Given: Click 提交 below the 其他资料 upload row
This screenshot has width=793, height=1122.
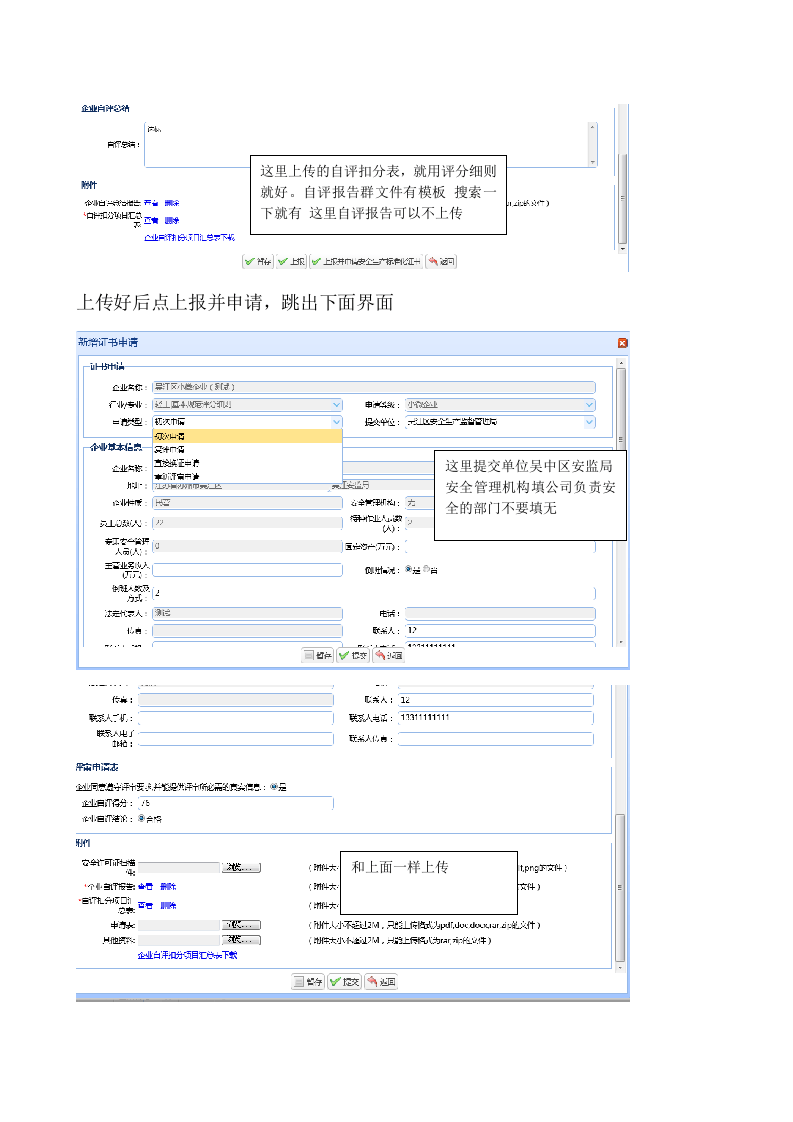Looking at the screenshot, I should click(344, 982).
